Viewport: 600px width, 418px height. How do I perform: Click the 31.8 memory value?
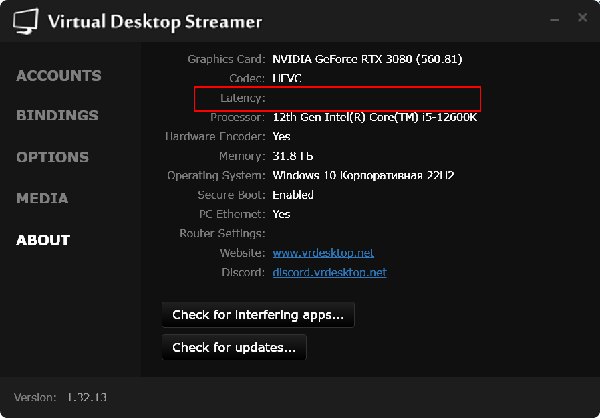293,156
